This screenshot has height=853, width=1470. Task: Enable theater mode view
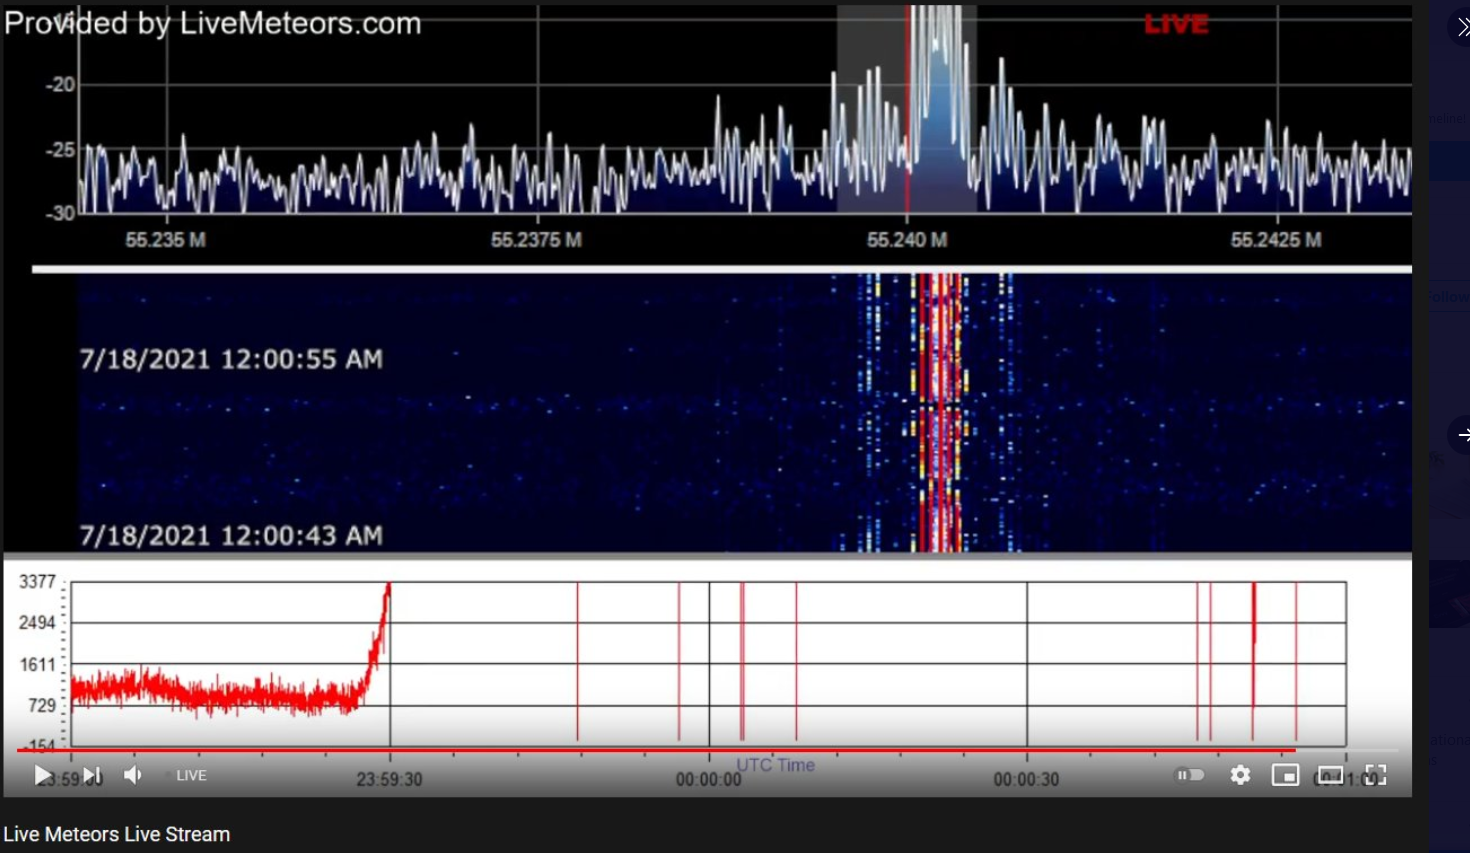coord(1331,775)
